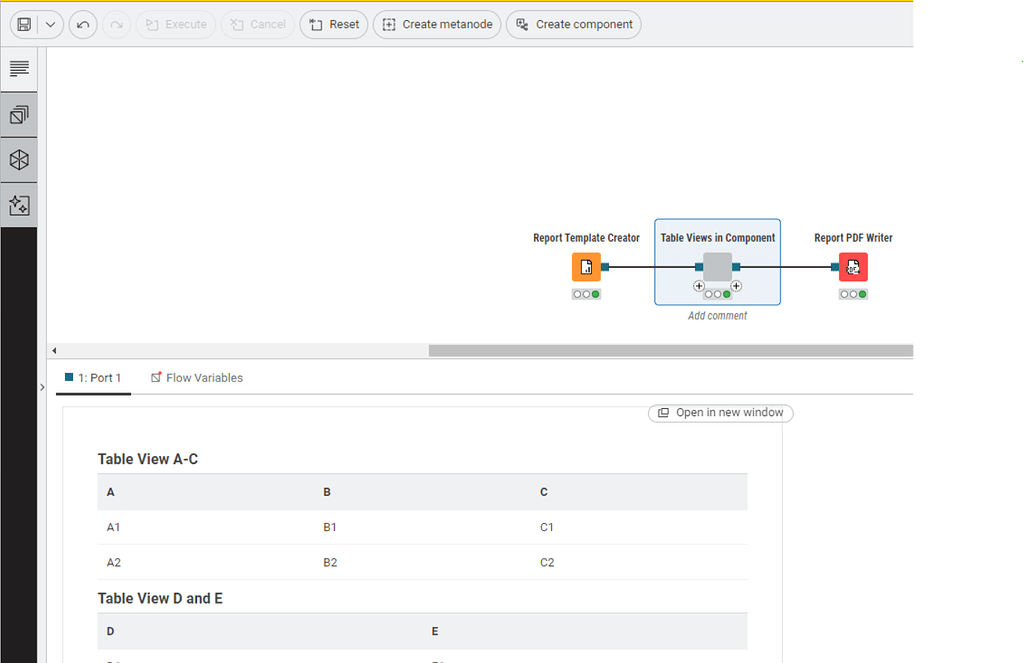The image size is (1024, 663).
Task: Select the Port 1 tab
Action: (x=93, y=377)
